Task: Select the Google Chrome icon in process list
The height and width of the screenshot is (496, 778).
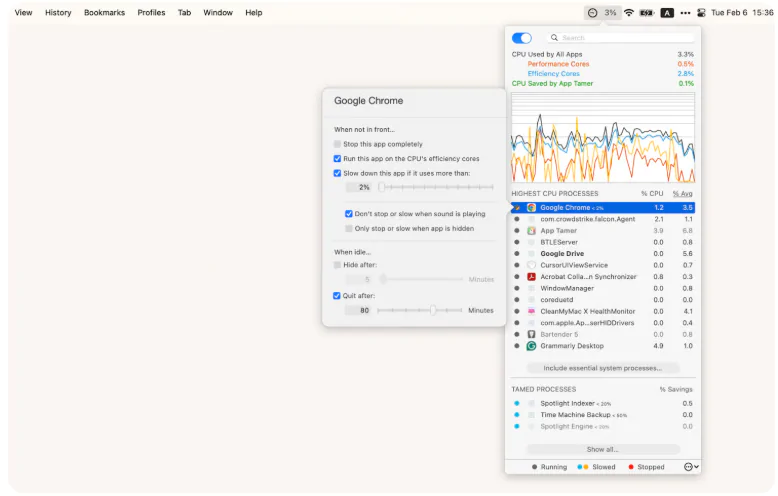Action: pyautogui.click(x=531, y=208)
